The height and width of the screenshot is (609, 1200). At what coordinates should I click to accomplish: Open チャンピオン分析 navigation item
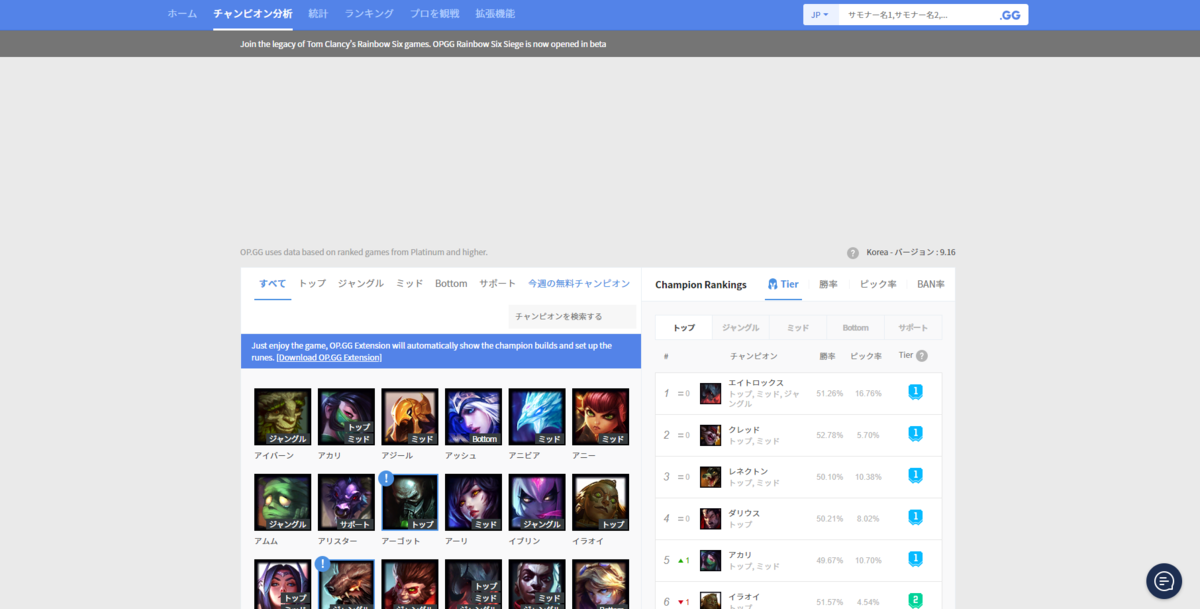pyautogui.click(x=253, y=14)
